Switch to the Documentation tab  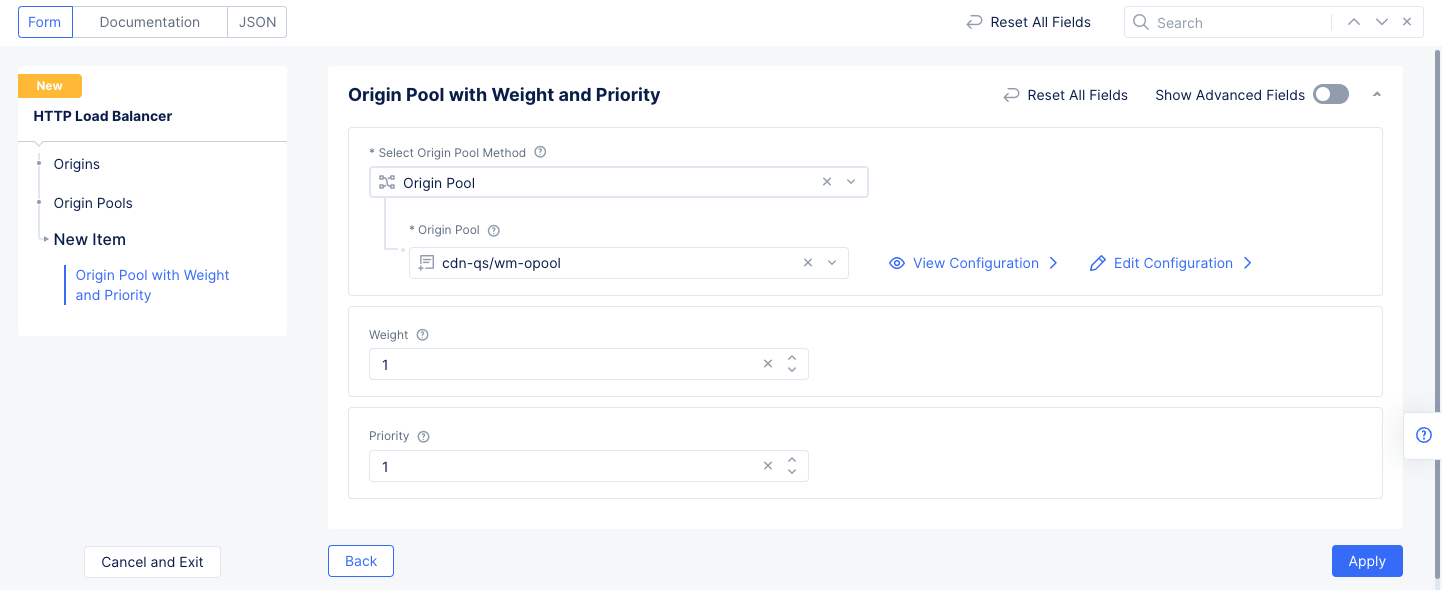pos(150,22)
